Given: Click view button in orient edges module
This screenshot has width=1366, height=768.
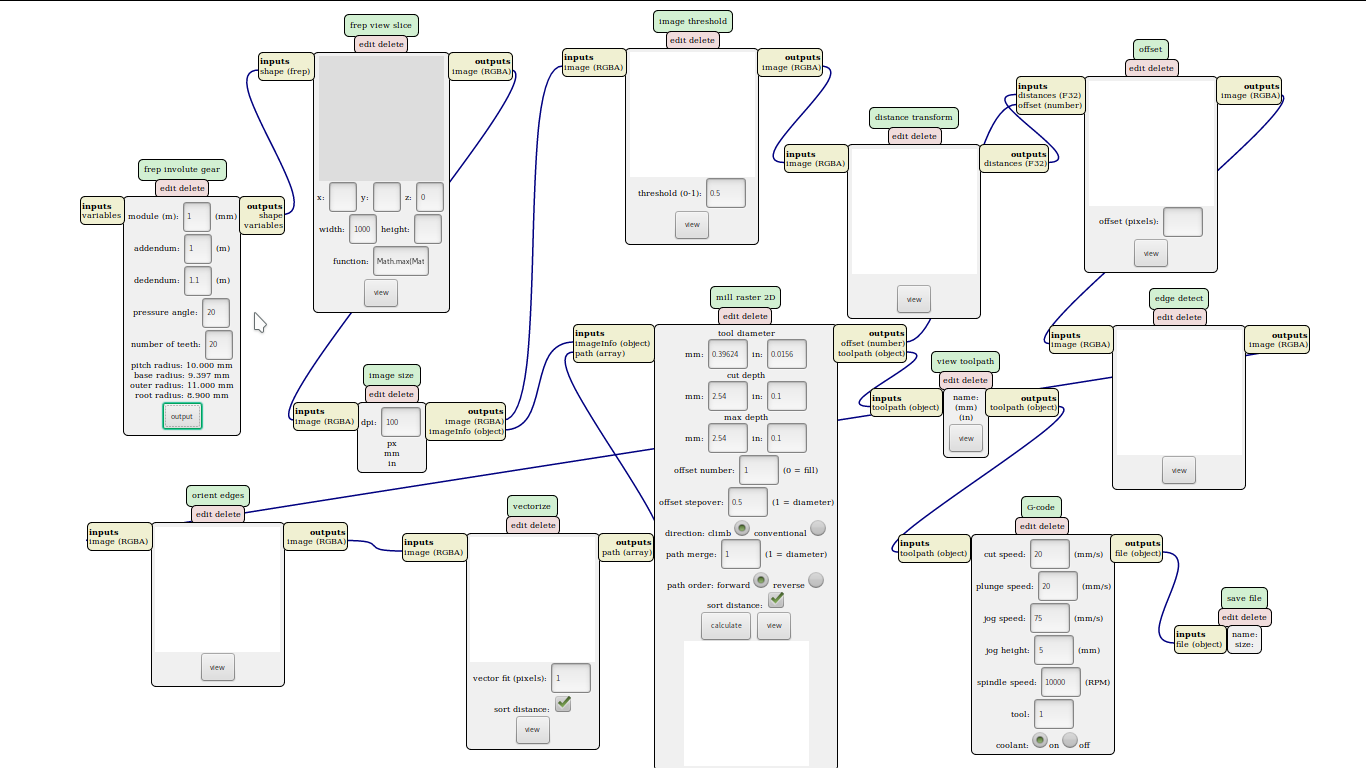Looking at the screenshot, I should [x=218, y=667].
